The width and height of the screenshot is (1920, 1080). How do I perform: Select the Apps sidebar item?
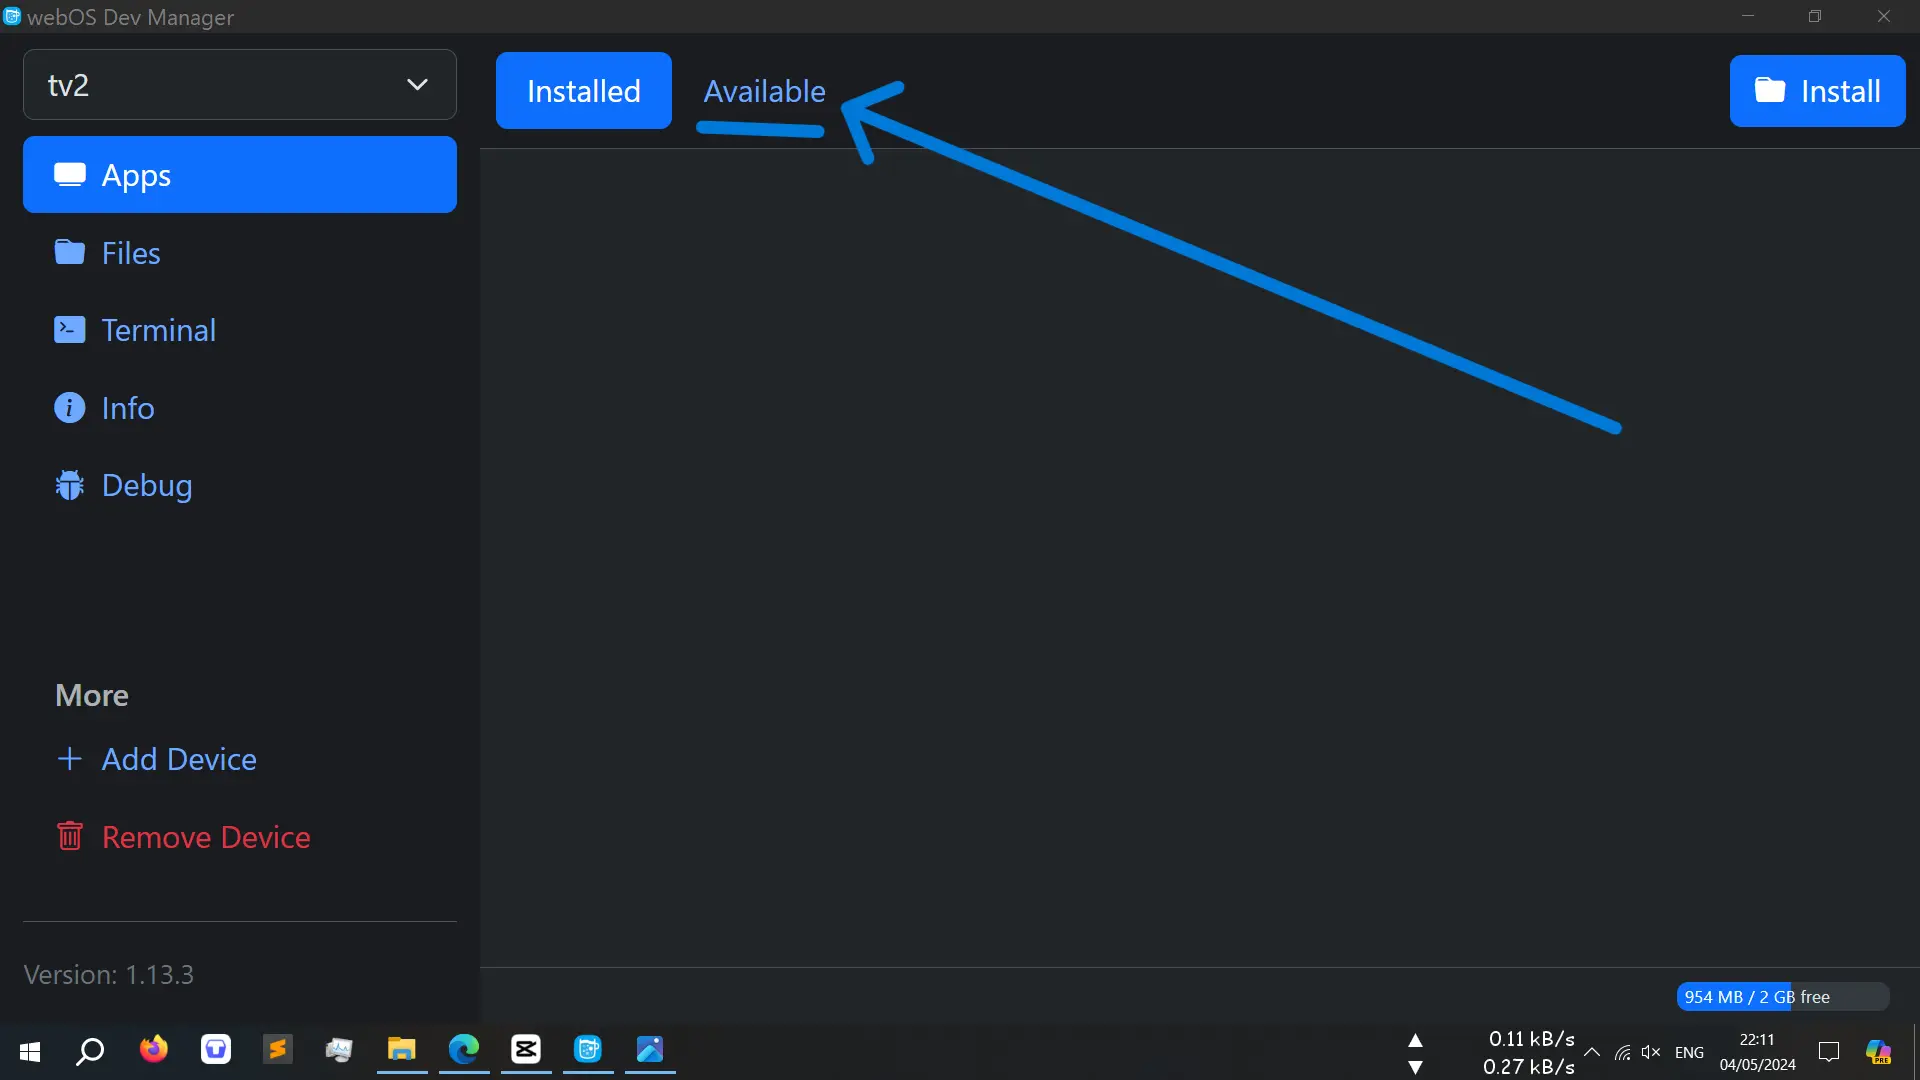(240, 175)
